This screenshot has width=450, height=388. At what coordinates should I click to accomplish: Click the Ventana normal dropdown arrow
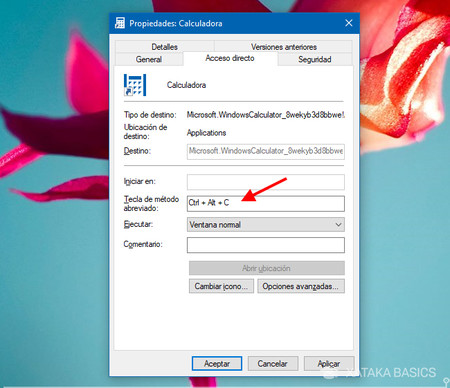[338, 225]
